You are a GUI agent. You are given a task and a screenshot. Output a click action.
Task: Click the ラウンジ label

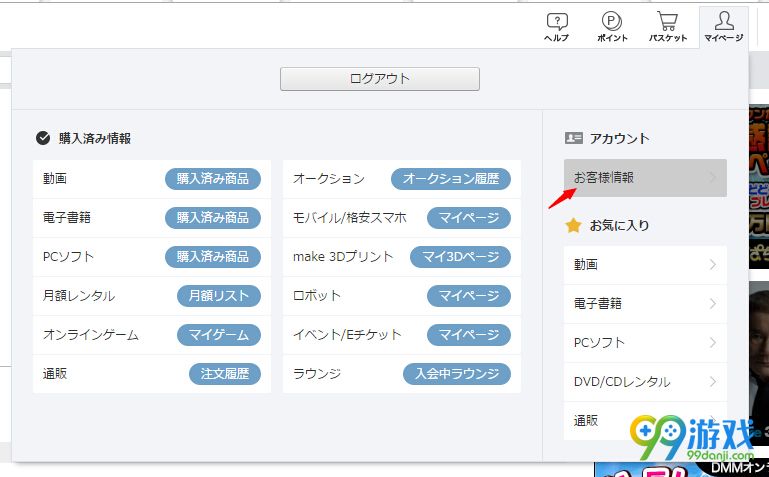tap(317, 374)
